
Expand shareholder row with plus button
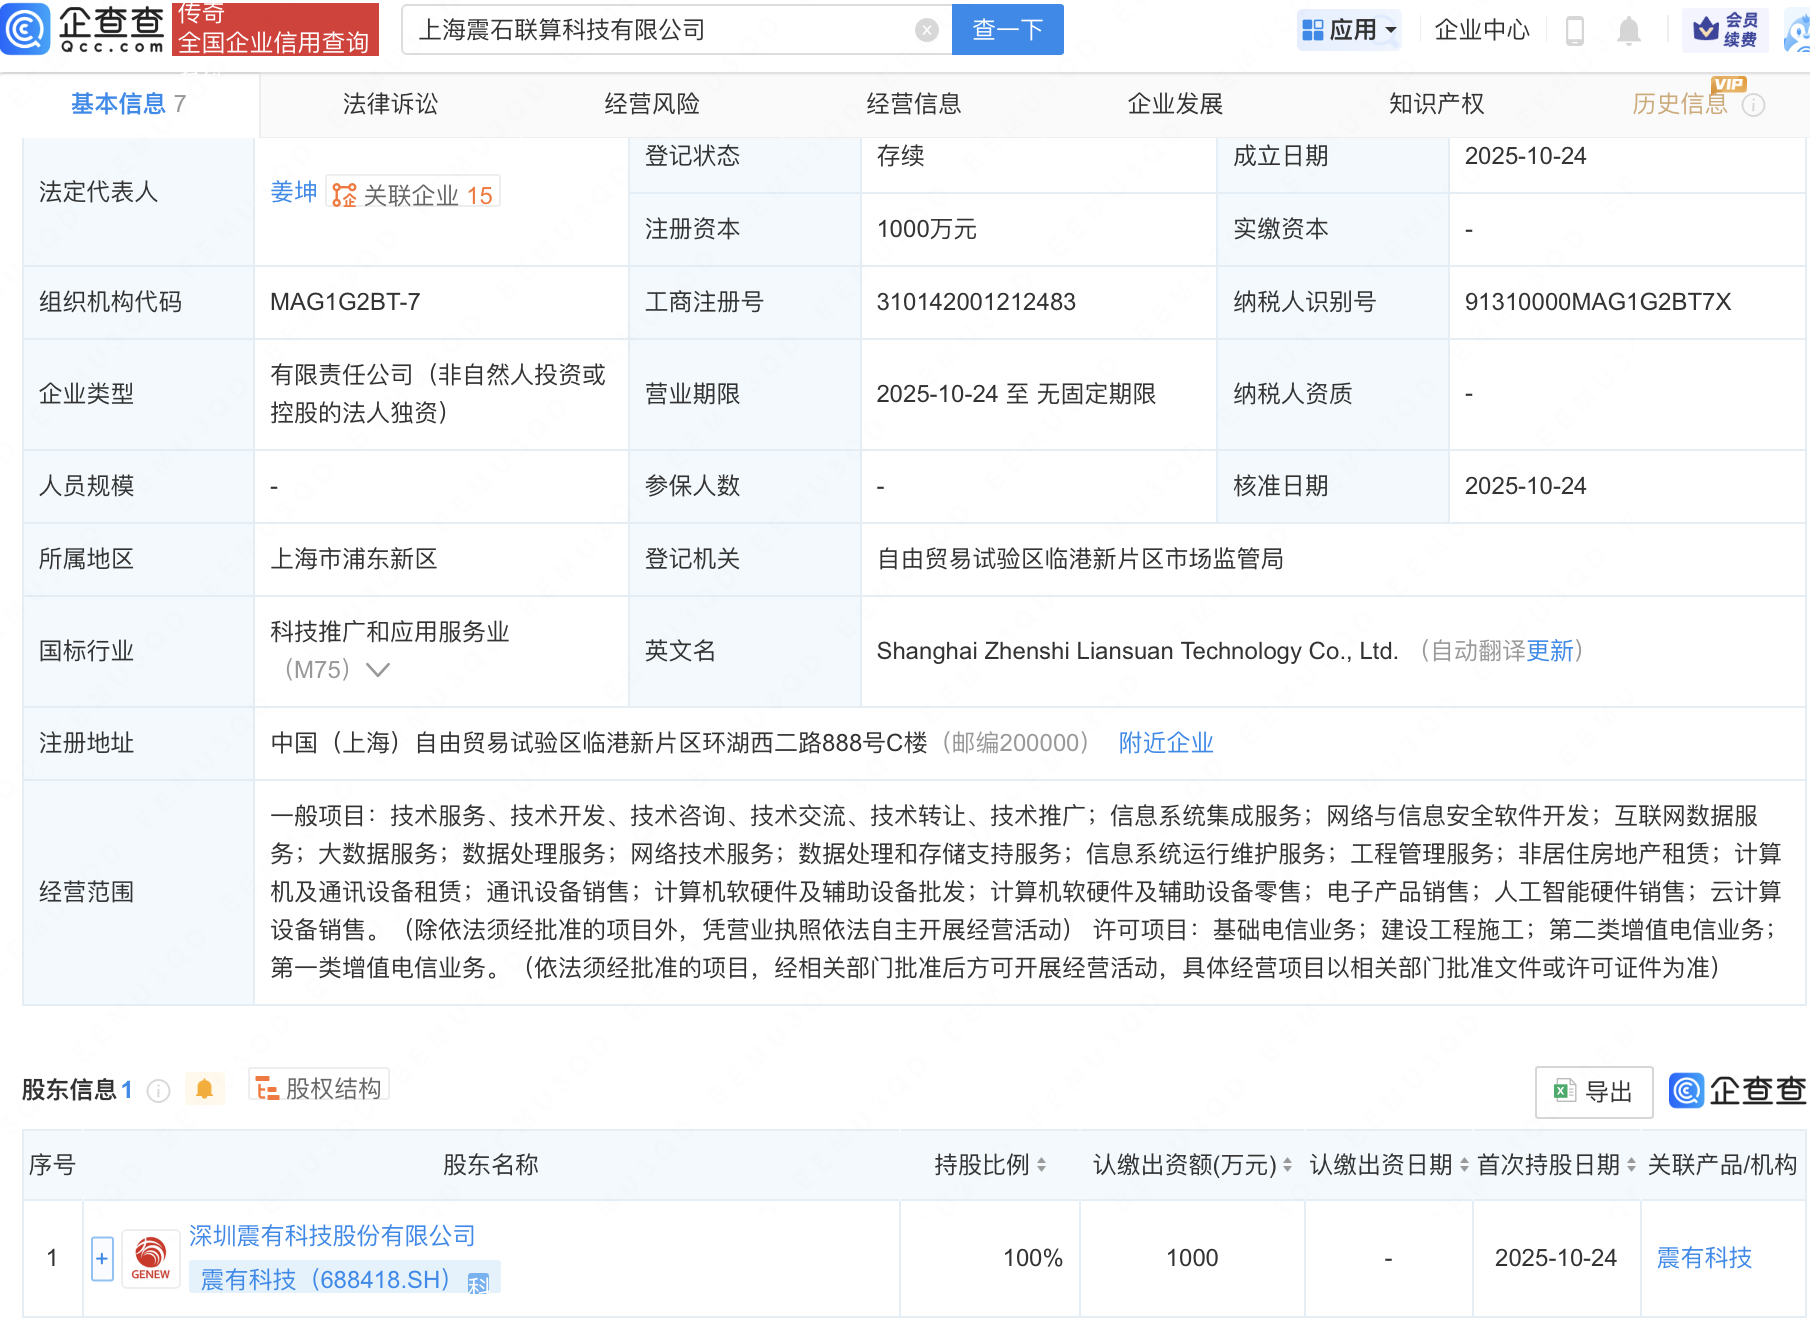click(102, 1258)
